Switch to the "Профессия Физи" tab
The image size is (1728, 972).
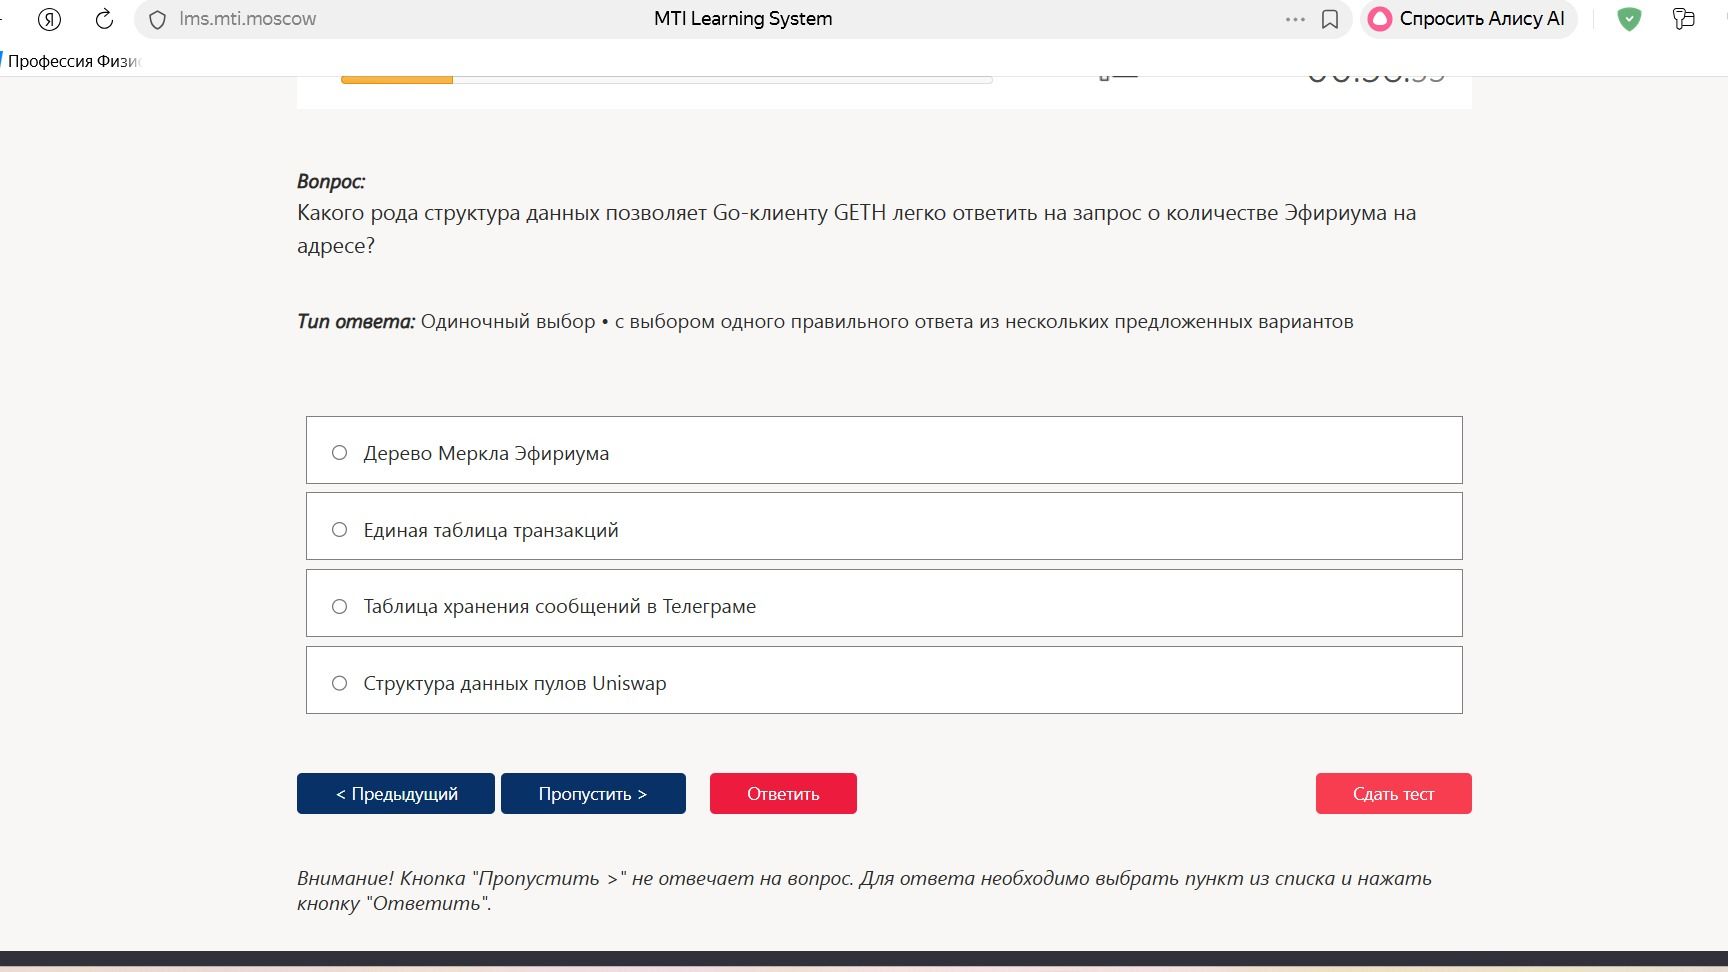click(x=74, y=61)
